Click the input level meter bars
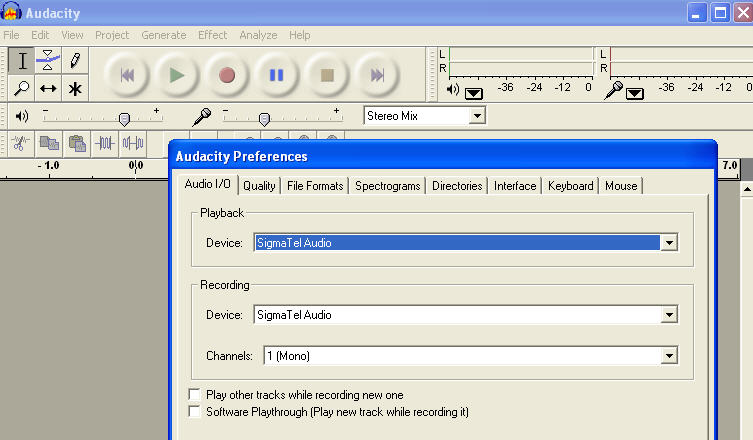753x440 pixels. [x=681, y=61]
